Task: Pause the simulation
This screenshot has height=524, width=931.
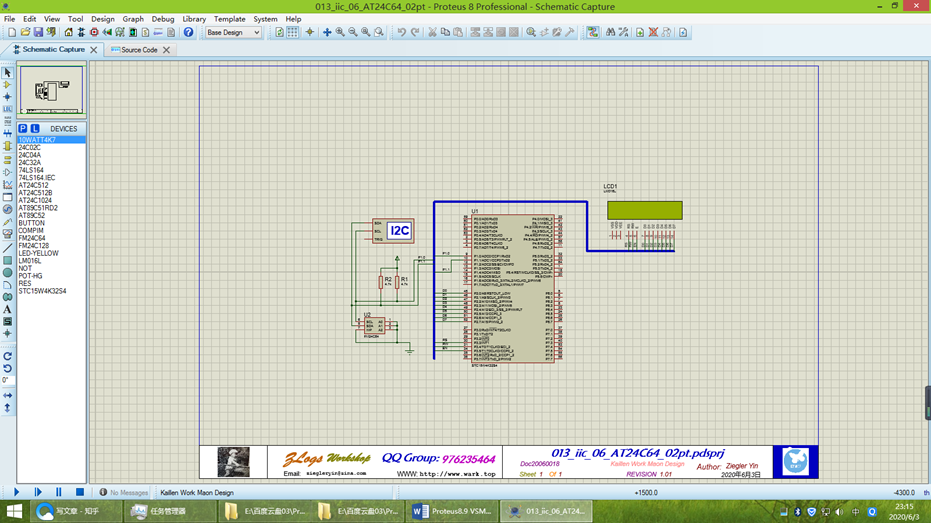Action: [59, 492]
